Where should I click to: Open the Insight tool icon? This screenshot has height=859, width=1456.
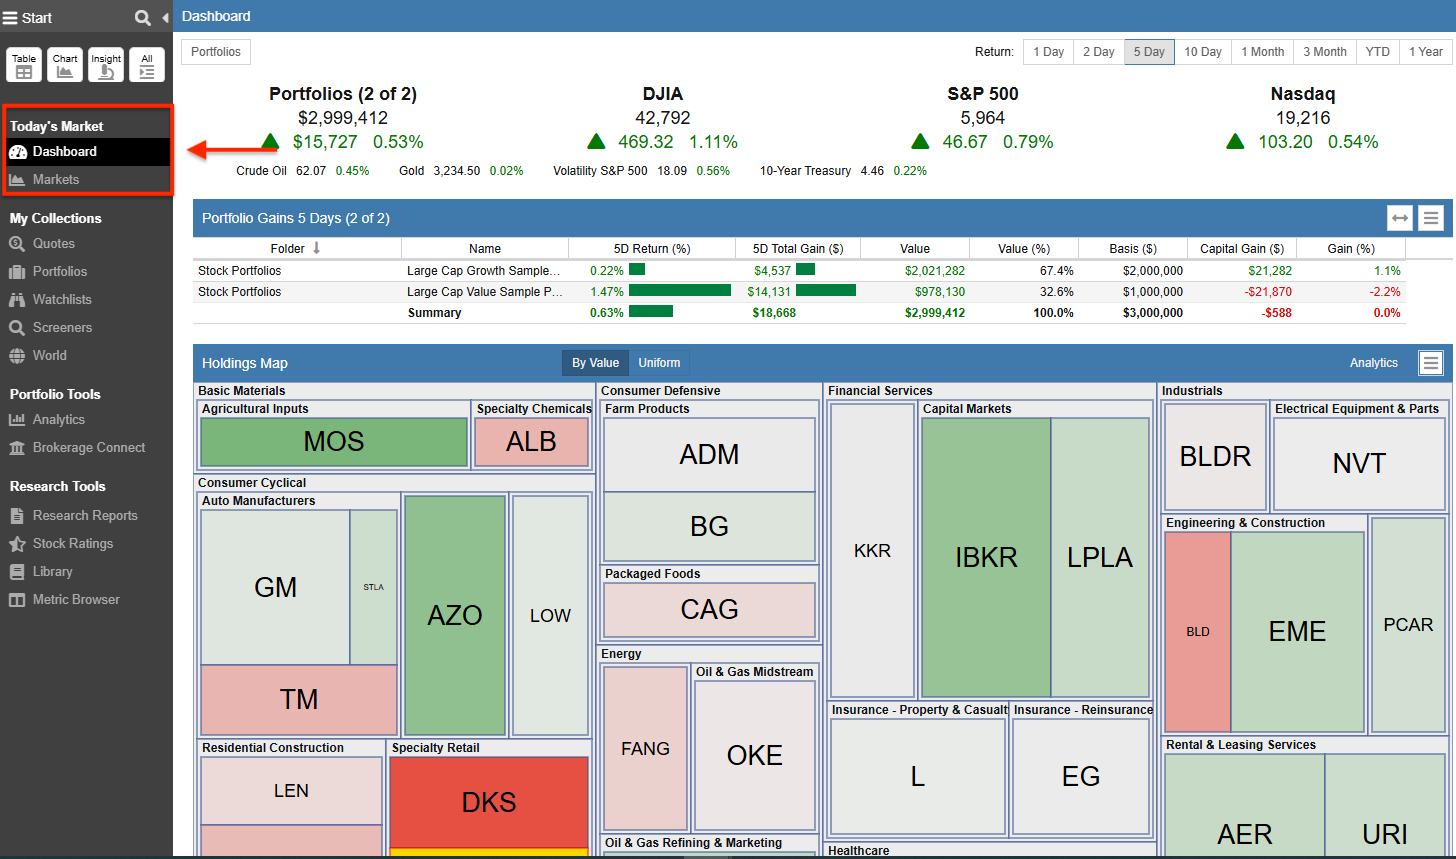point(105,64)
